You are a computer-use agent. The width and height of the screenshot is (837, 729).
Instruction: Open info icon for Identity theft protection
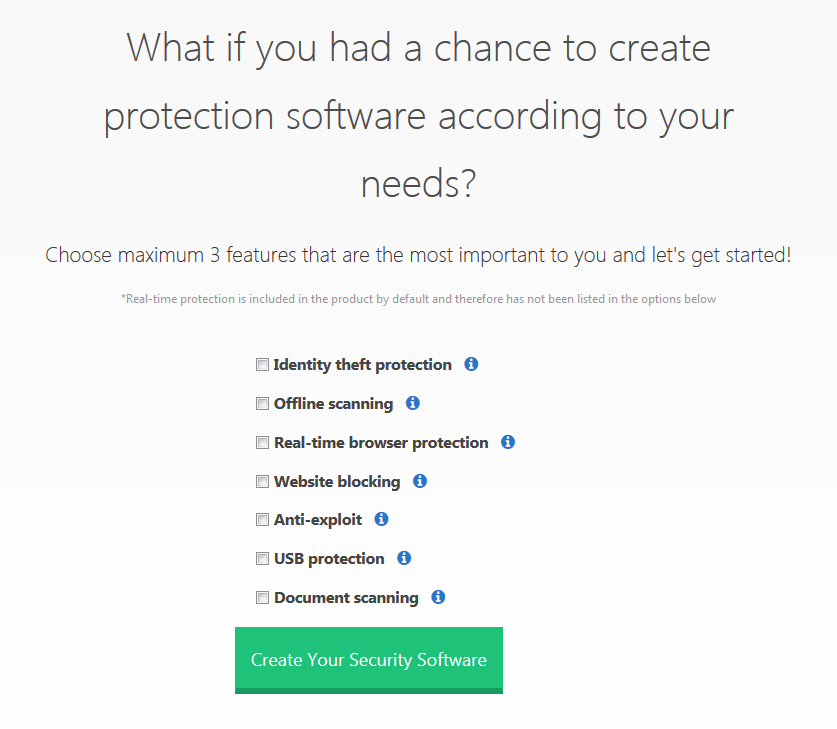pos(471,364)
